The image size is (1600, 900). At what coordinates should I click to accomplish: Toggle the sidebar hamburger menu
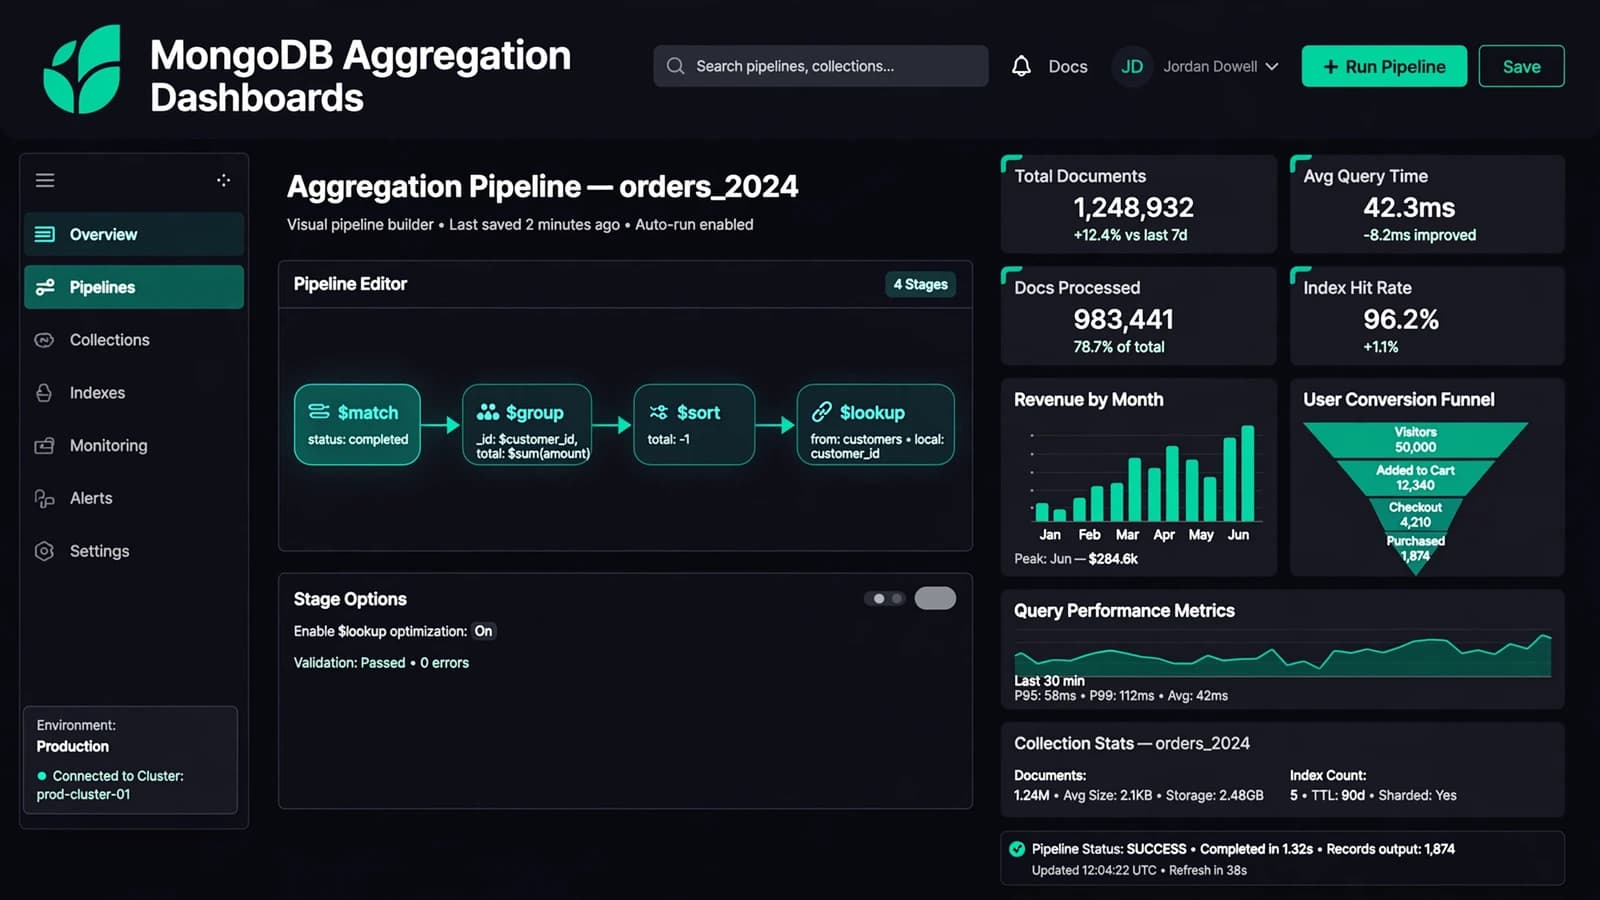click(45, 181)
